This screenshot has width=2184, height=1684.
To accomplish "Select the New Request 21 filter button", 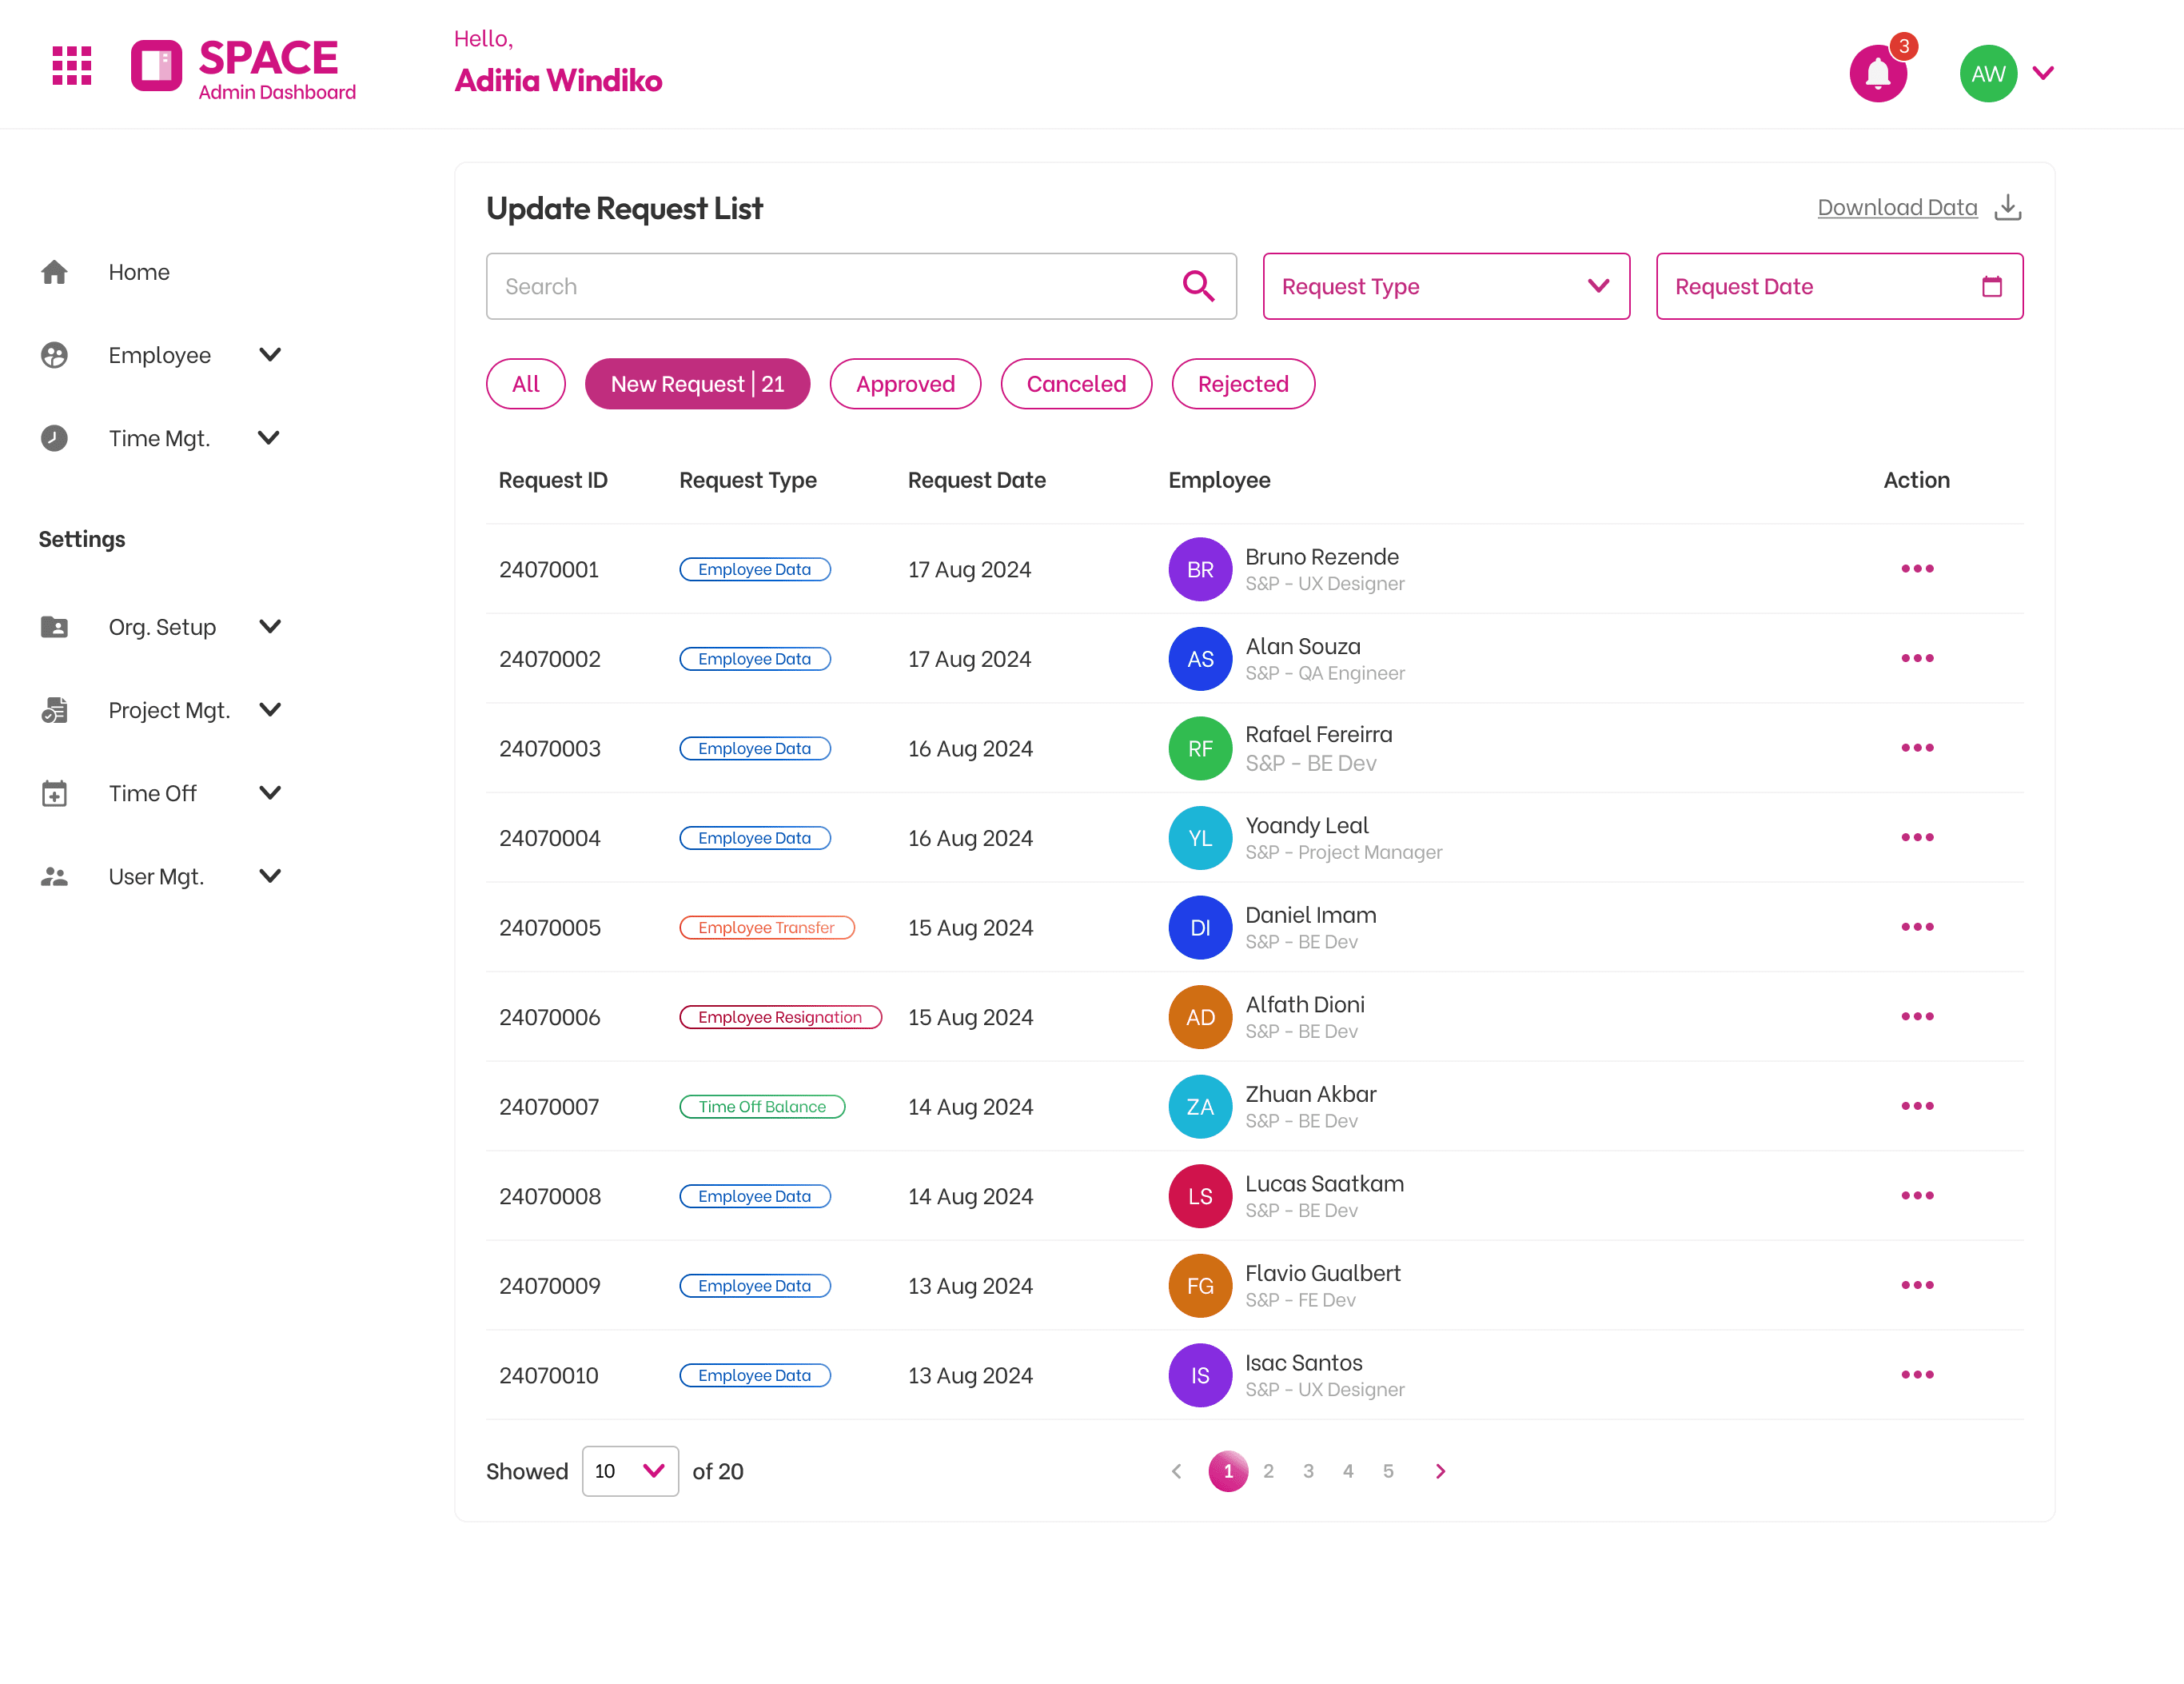I will (x=697, y=383).
